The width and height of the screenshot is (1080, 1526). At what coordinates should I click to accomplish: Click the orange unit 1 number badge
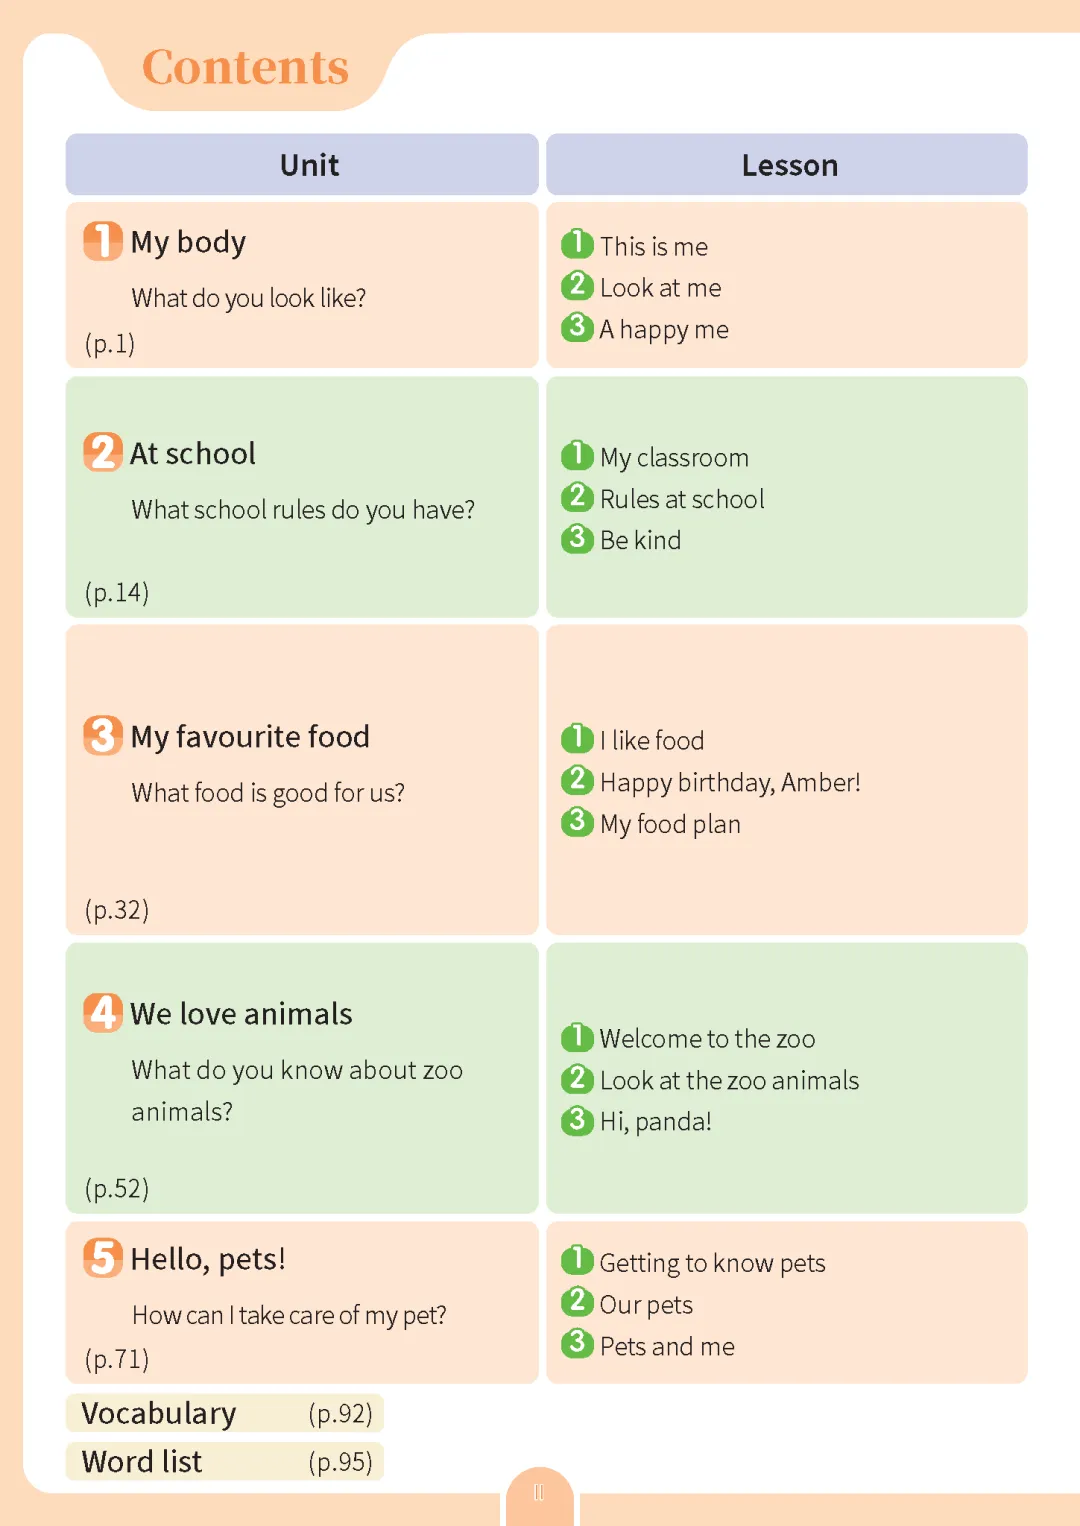point(103,241)
